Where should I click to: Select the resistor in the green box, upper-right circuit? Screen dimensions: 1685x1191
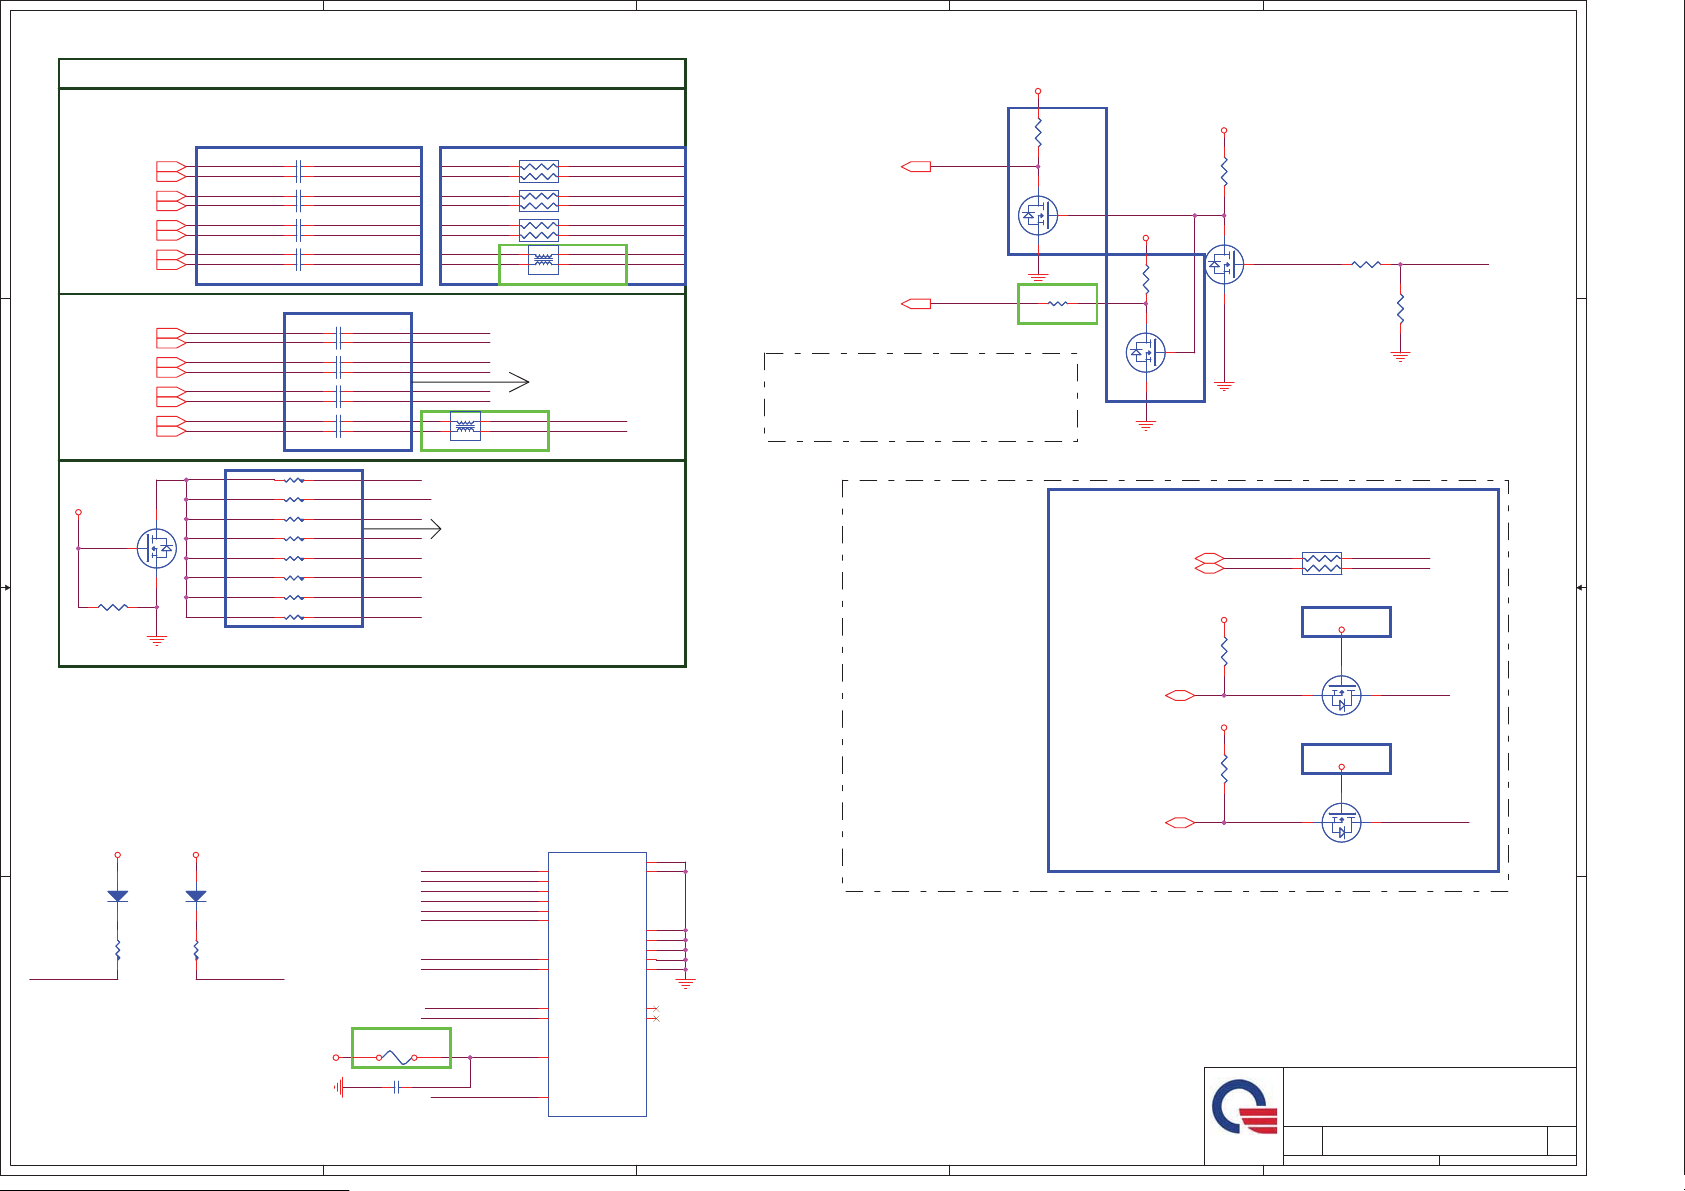(1057, 303)
